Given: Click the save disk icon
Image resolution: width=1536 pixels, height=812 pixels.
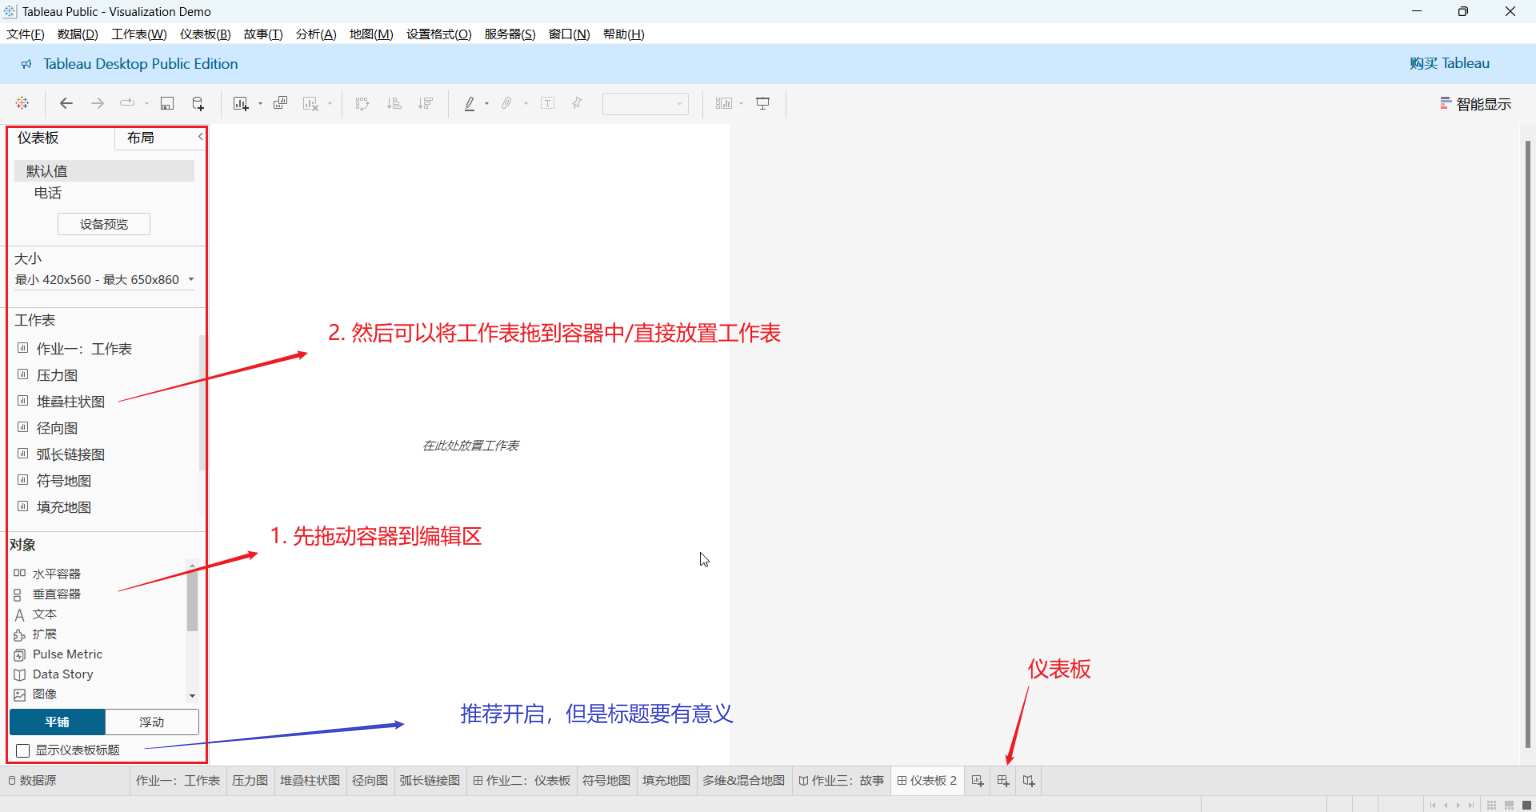Looking at the screenshot, I should 167,103.
